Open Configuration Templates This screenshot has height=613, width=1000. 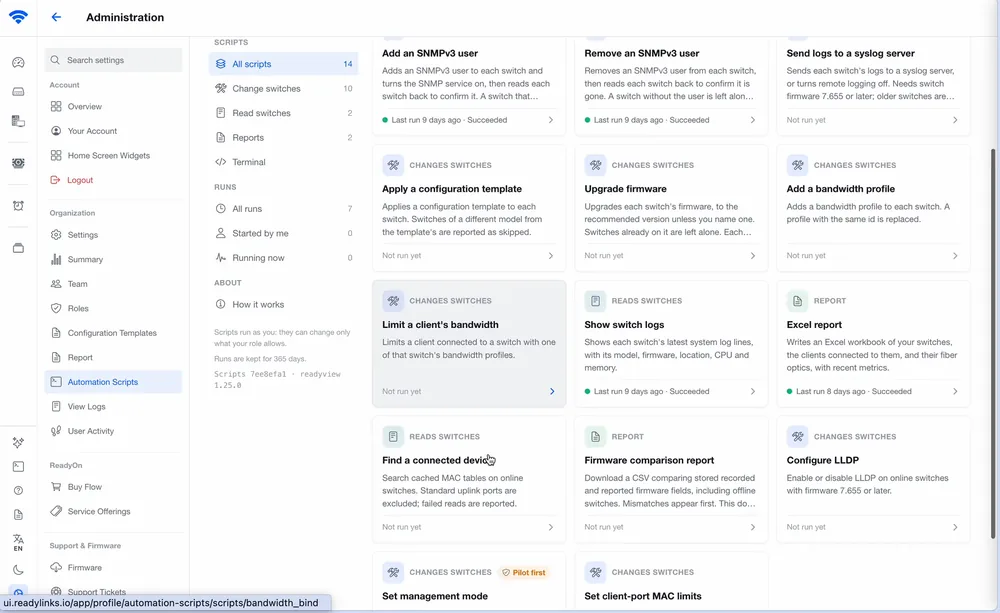coord(114,333)
